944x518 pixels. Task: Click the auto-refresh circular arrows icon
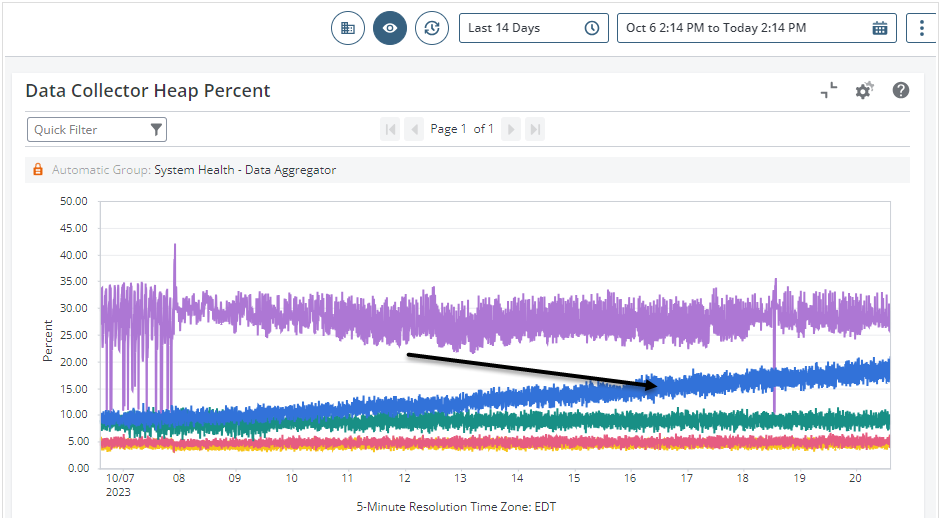coord(432,28)
